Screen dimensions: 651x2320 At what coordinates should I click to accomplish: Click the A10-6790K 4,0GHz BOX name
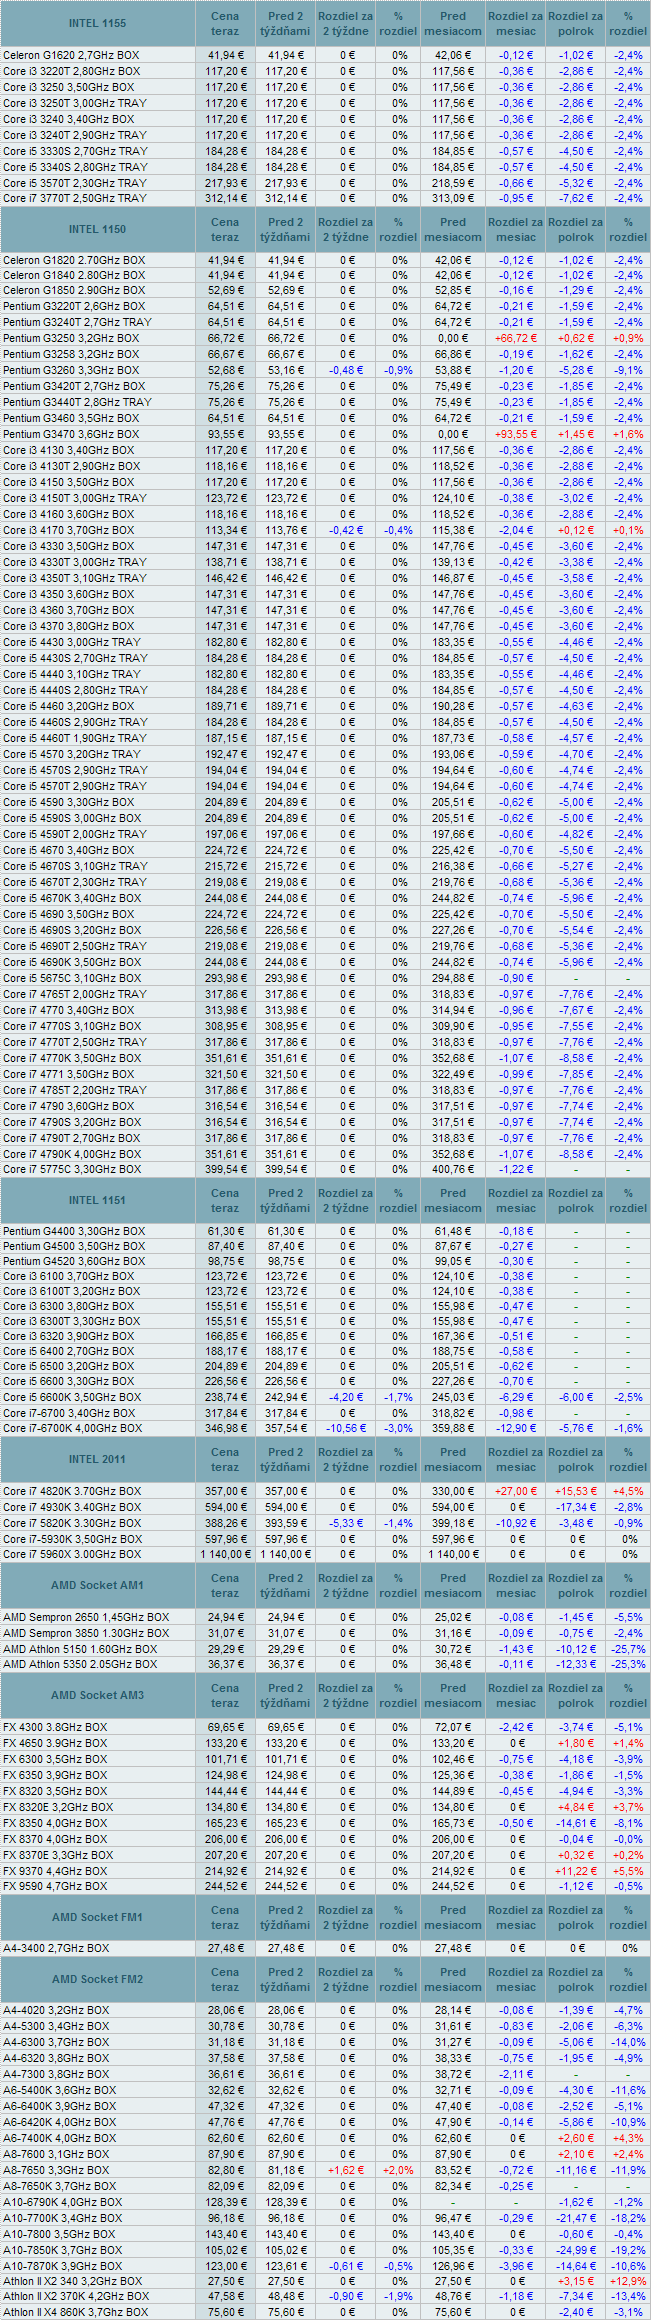coord(63,2202)
